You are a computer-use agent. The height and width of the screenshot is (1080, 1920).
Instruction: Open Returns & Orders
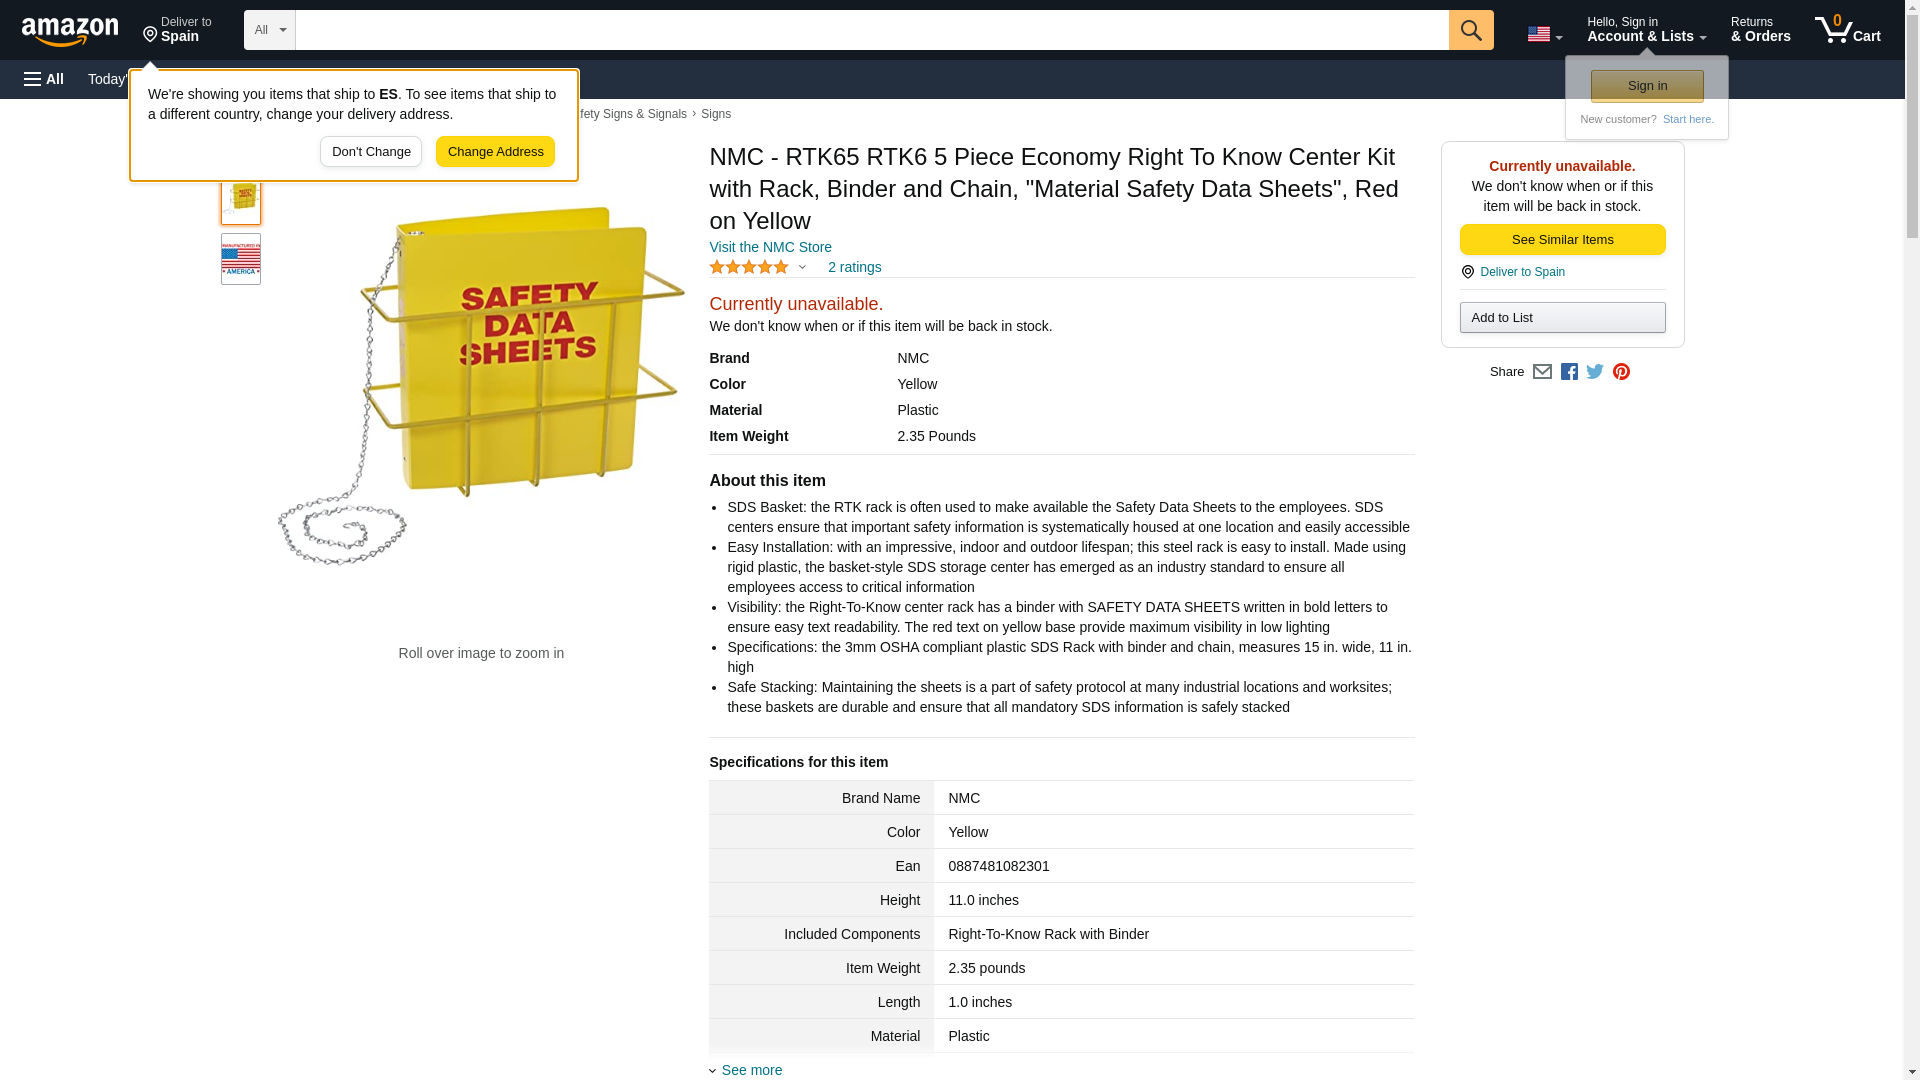(1760, 30)
